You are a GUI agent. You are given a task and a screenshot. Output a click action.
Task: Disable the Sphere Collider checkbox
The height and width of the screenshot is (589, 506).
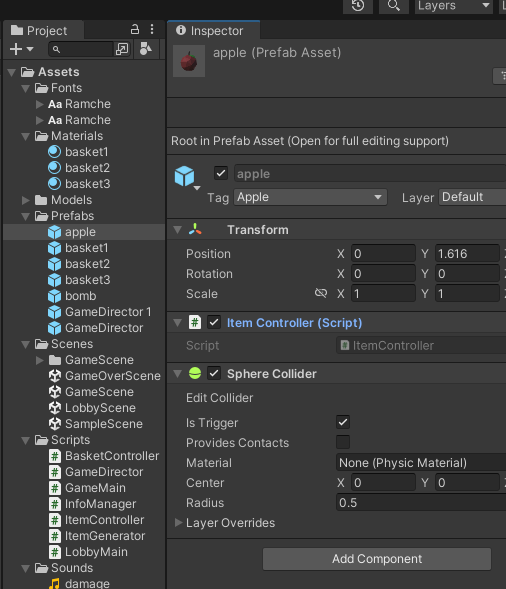coord(214,374)
